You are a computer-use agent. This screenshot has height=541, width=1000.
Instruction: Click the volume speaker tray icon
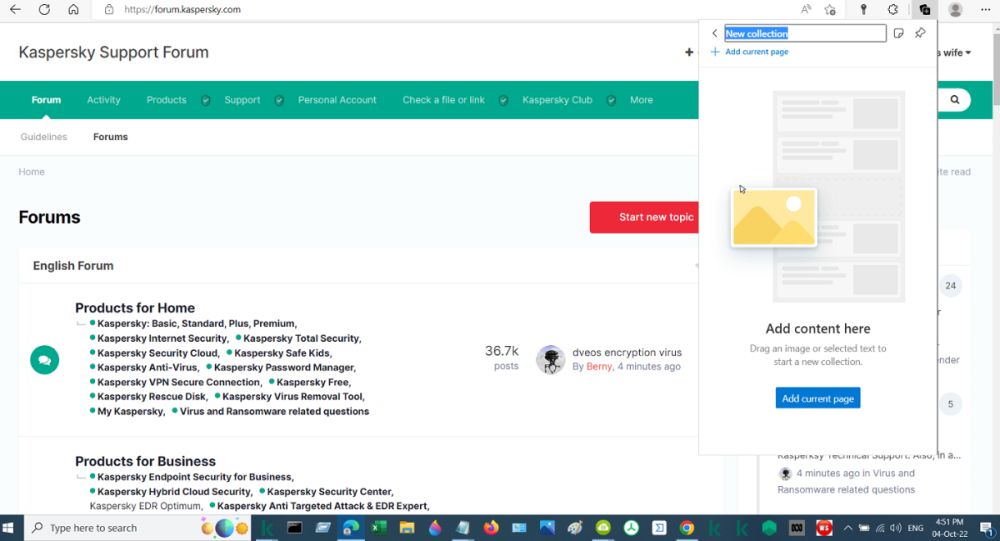coord(895,528)
